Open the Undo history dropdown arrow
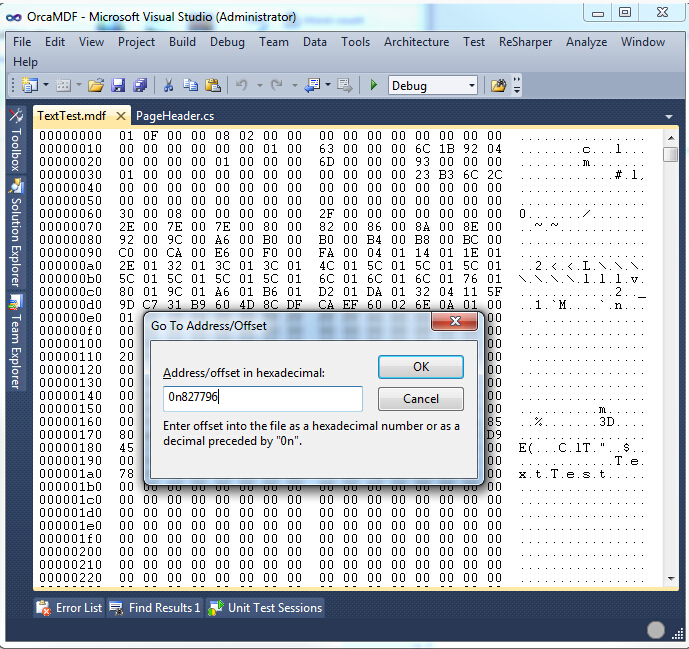Viewport: 689px width, 649px height. point(260,85)
